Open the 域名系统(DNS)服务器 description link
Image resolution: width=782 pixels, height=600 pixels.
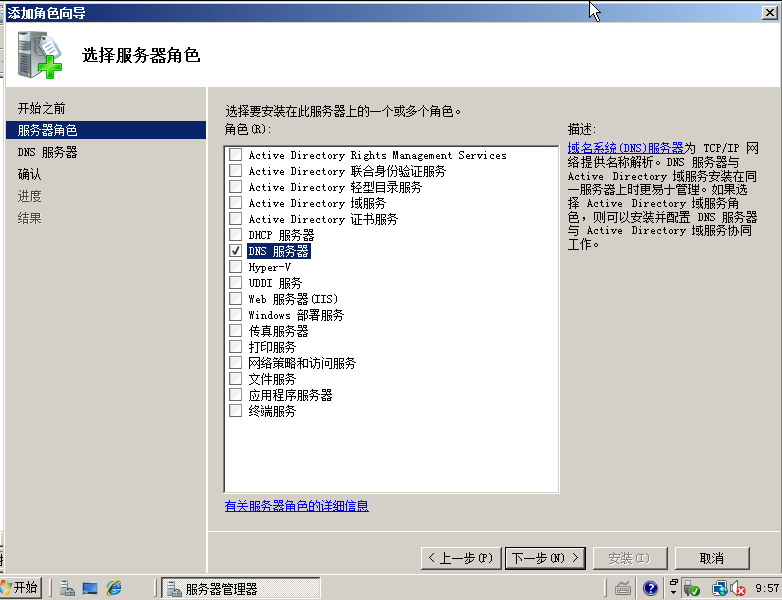pyautogui.click(x=625, y=148)
